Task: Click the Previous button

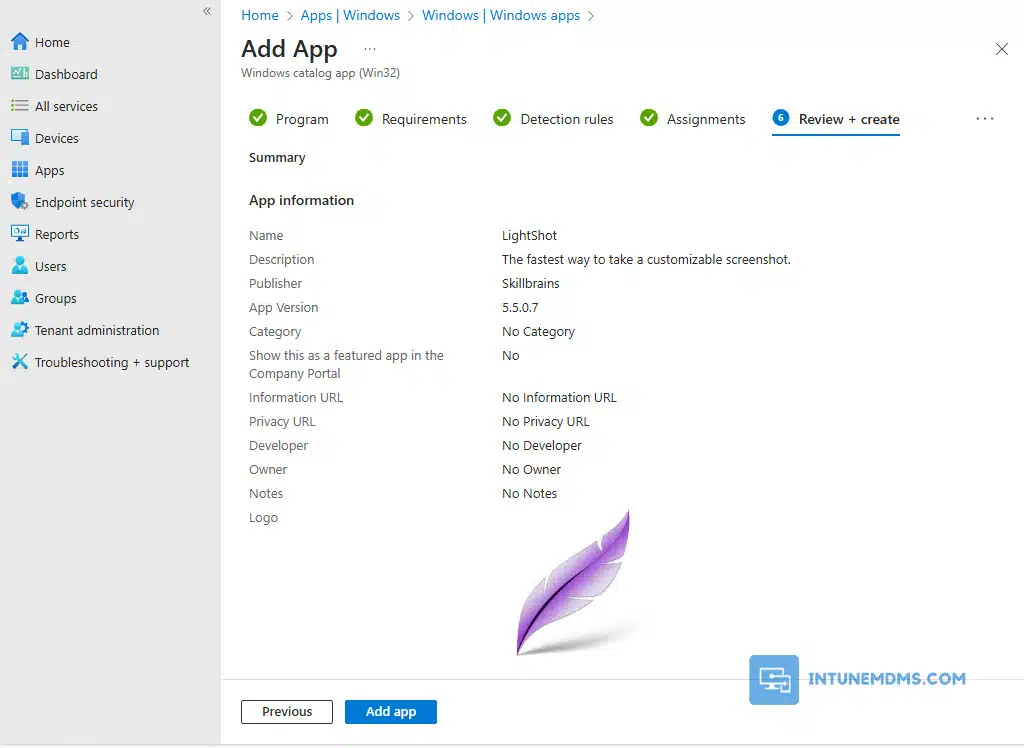Action: 287,712
